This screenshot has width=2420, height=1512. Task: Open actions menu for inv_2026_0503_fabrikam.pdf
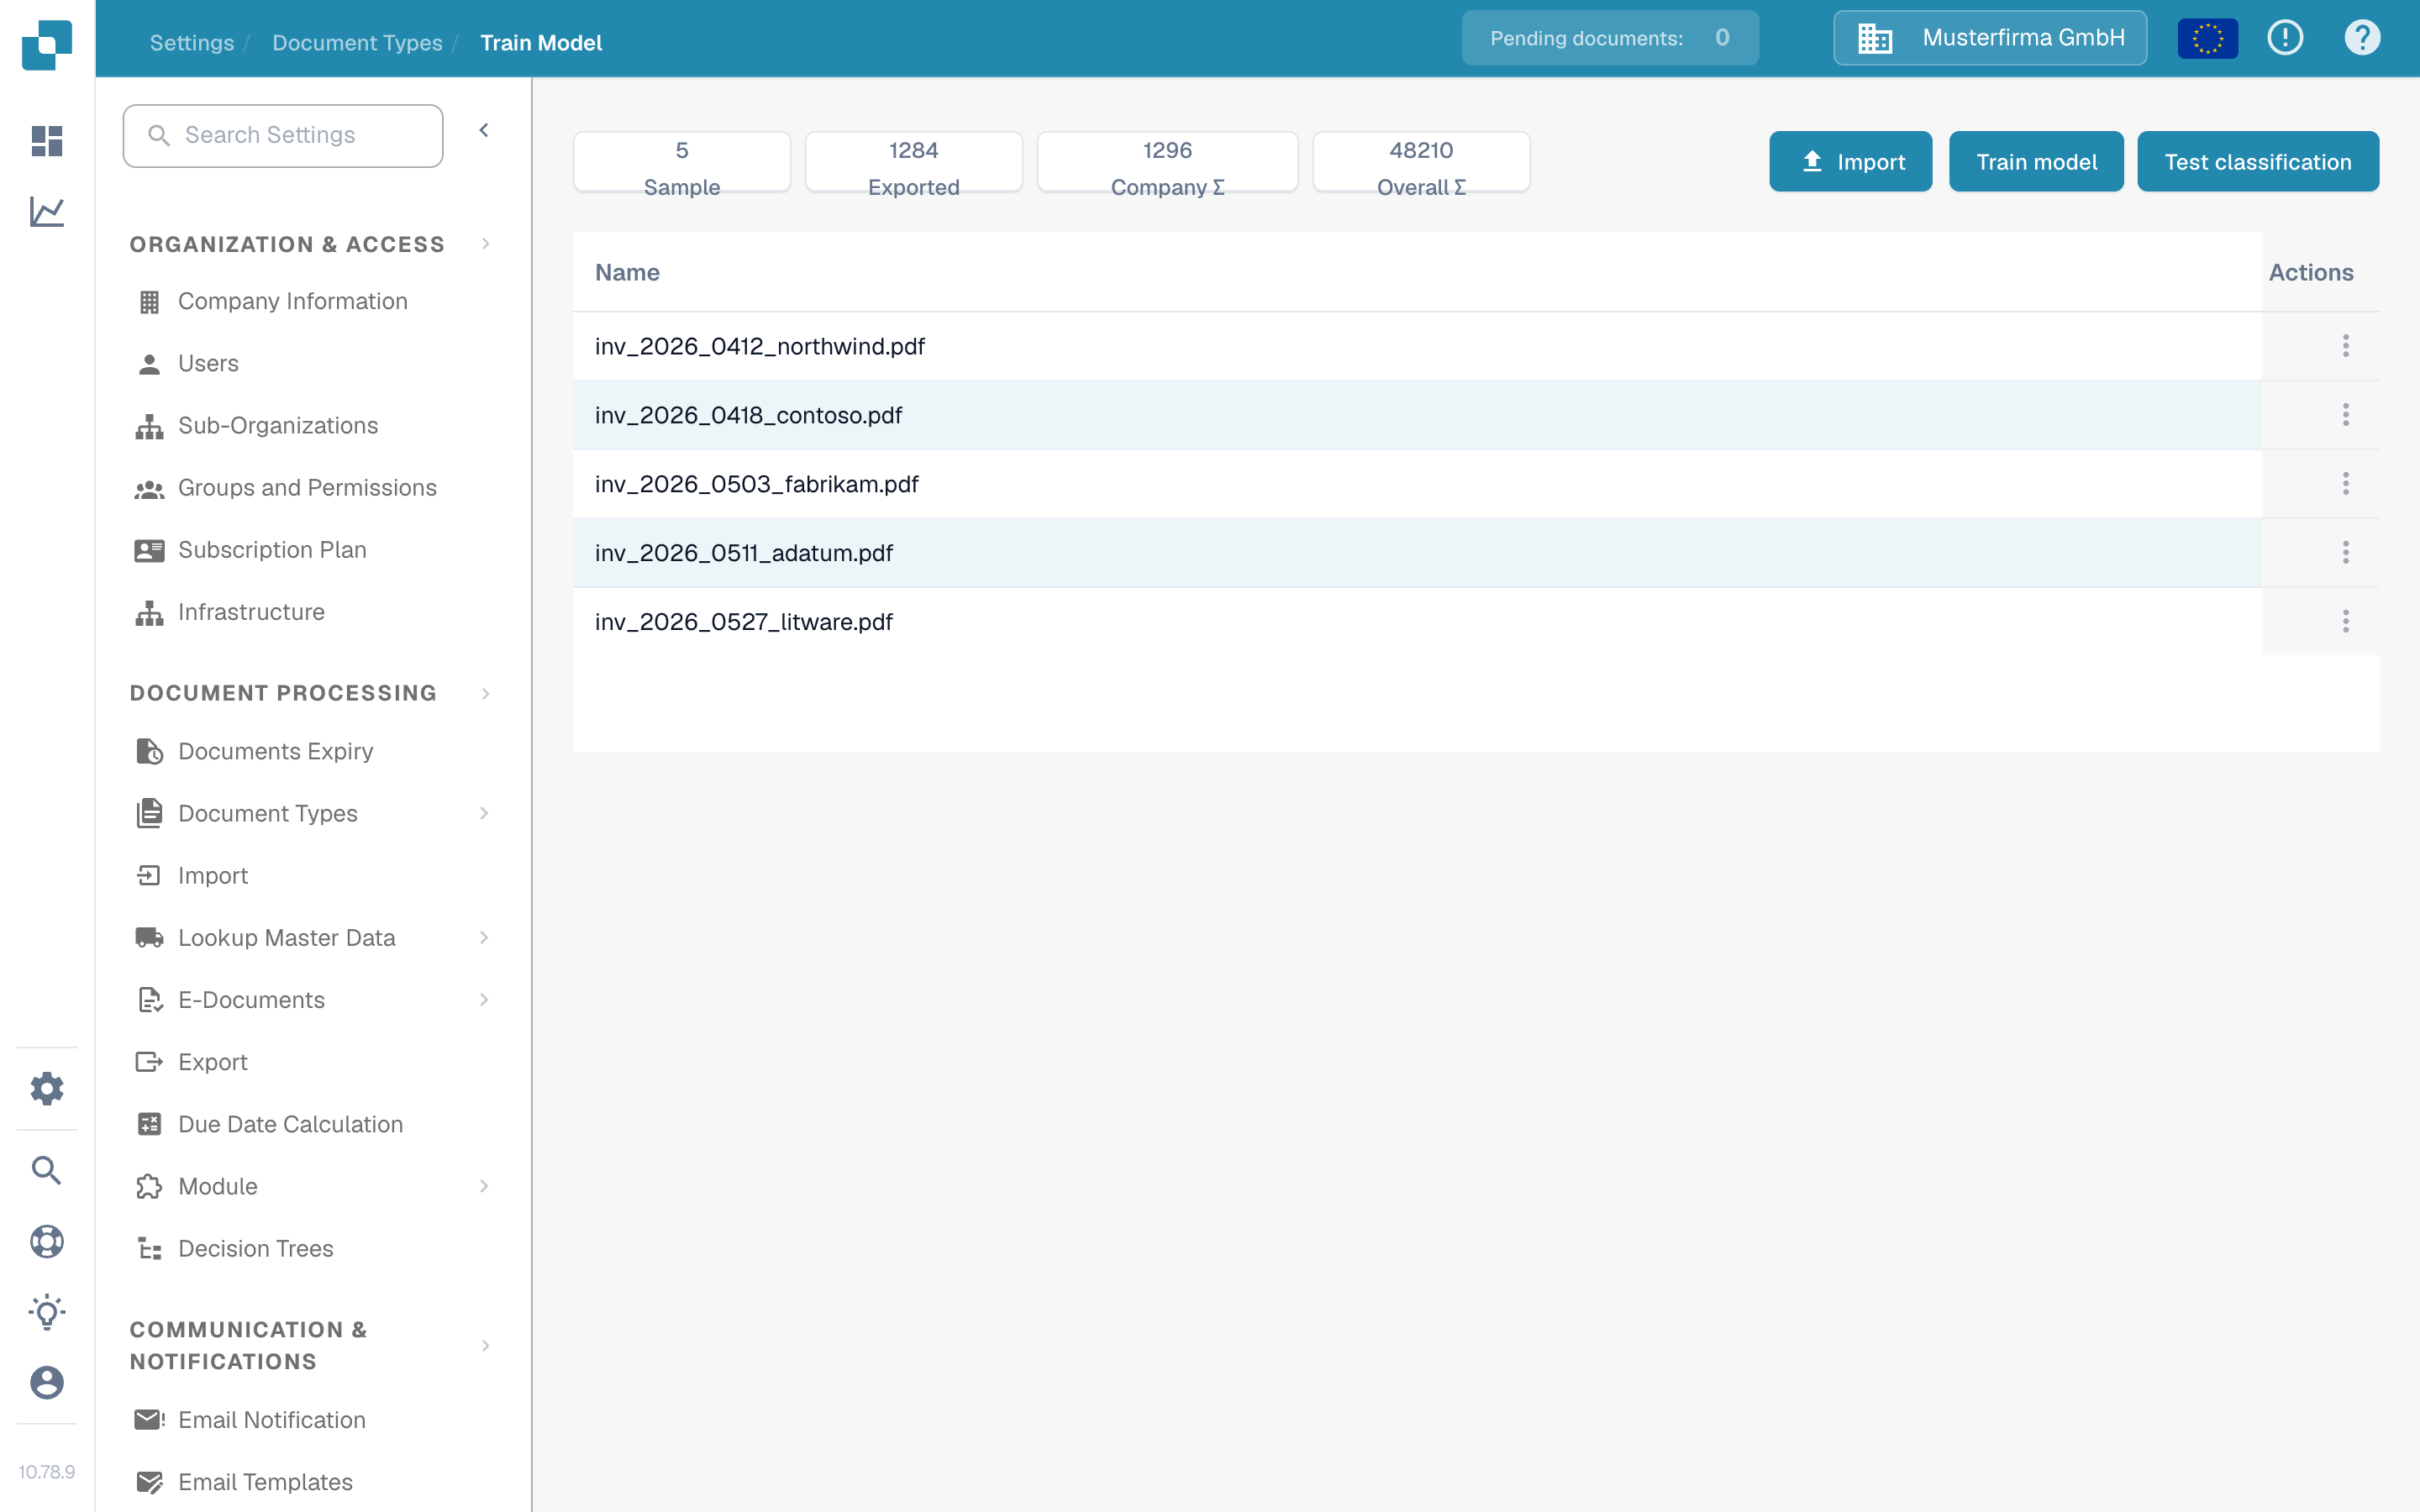tap(2345, 484)
